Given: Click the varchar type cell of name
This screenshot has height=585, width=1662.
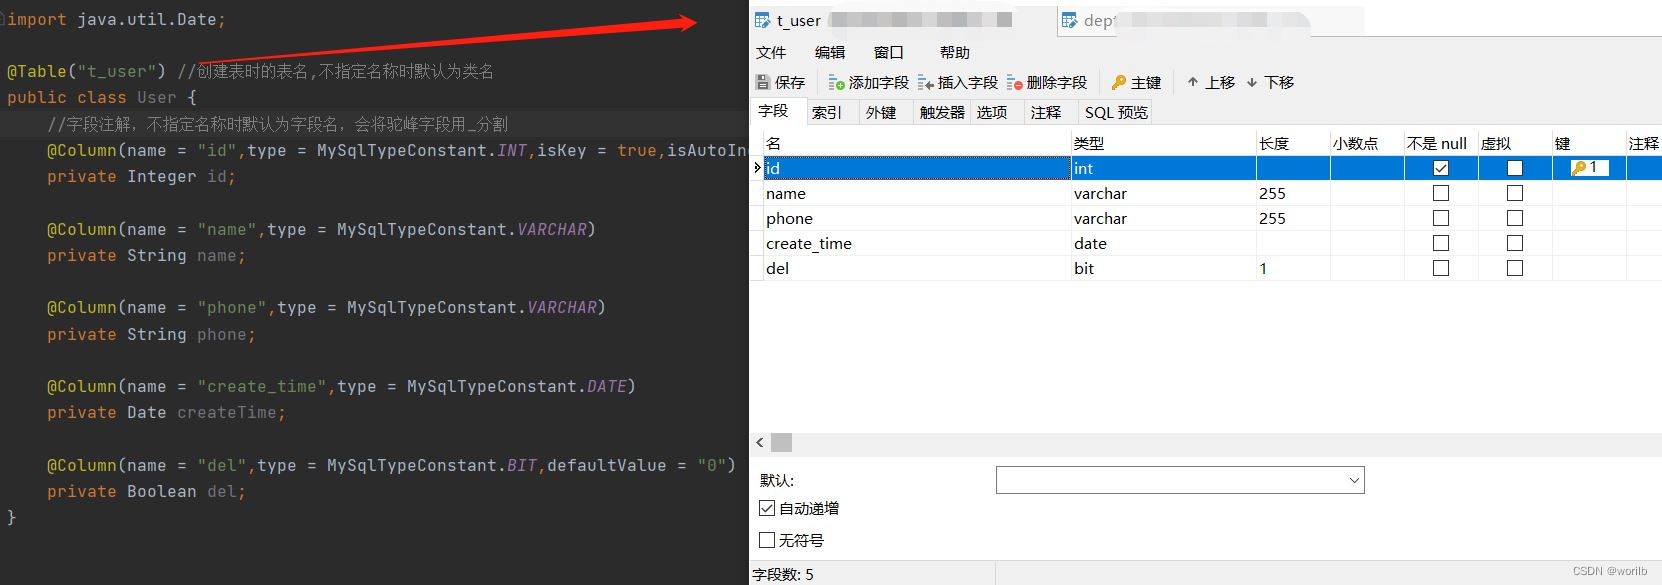Looking at the screenshot, I should (1163, 193).
